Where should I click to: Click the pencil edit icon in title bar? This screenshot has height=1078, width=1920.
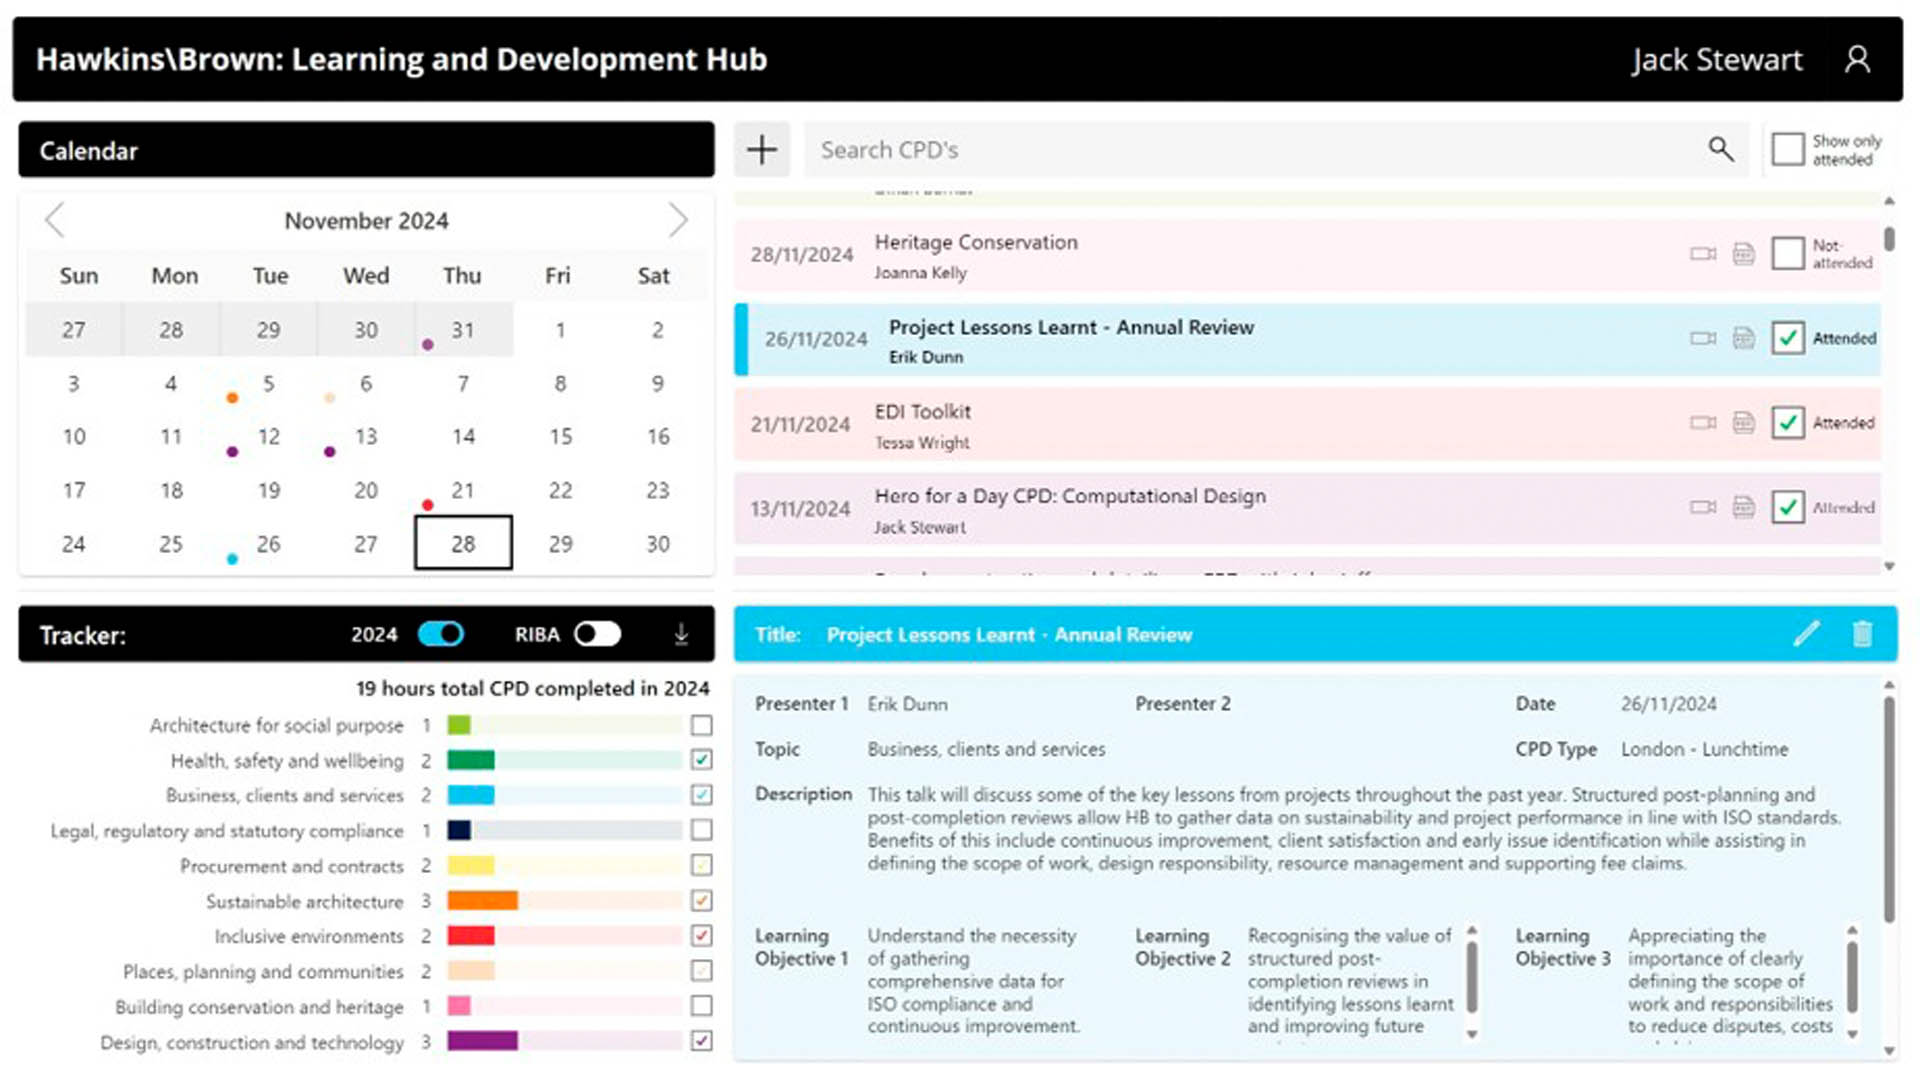coord(1806,634)
